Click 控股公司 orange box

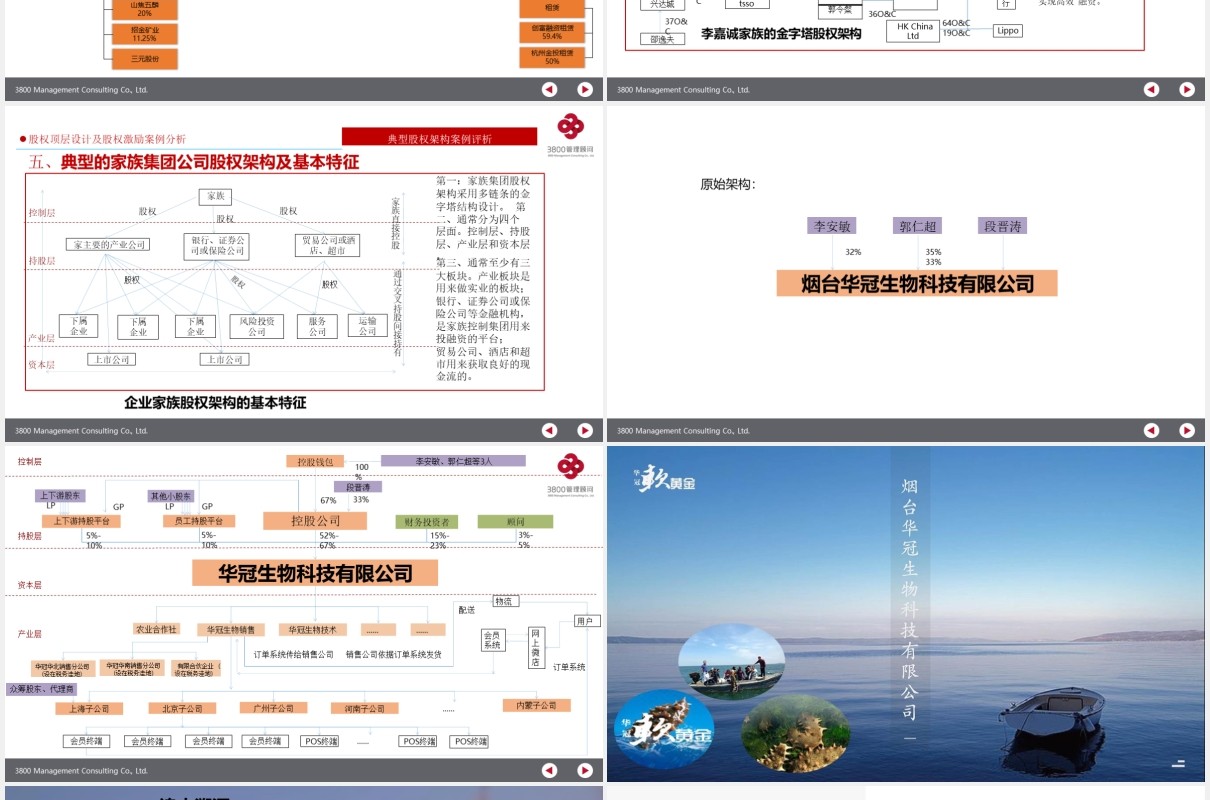coord(315,521)
